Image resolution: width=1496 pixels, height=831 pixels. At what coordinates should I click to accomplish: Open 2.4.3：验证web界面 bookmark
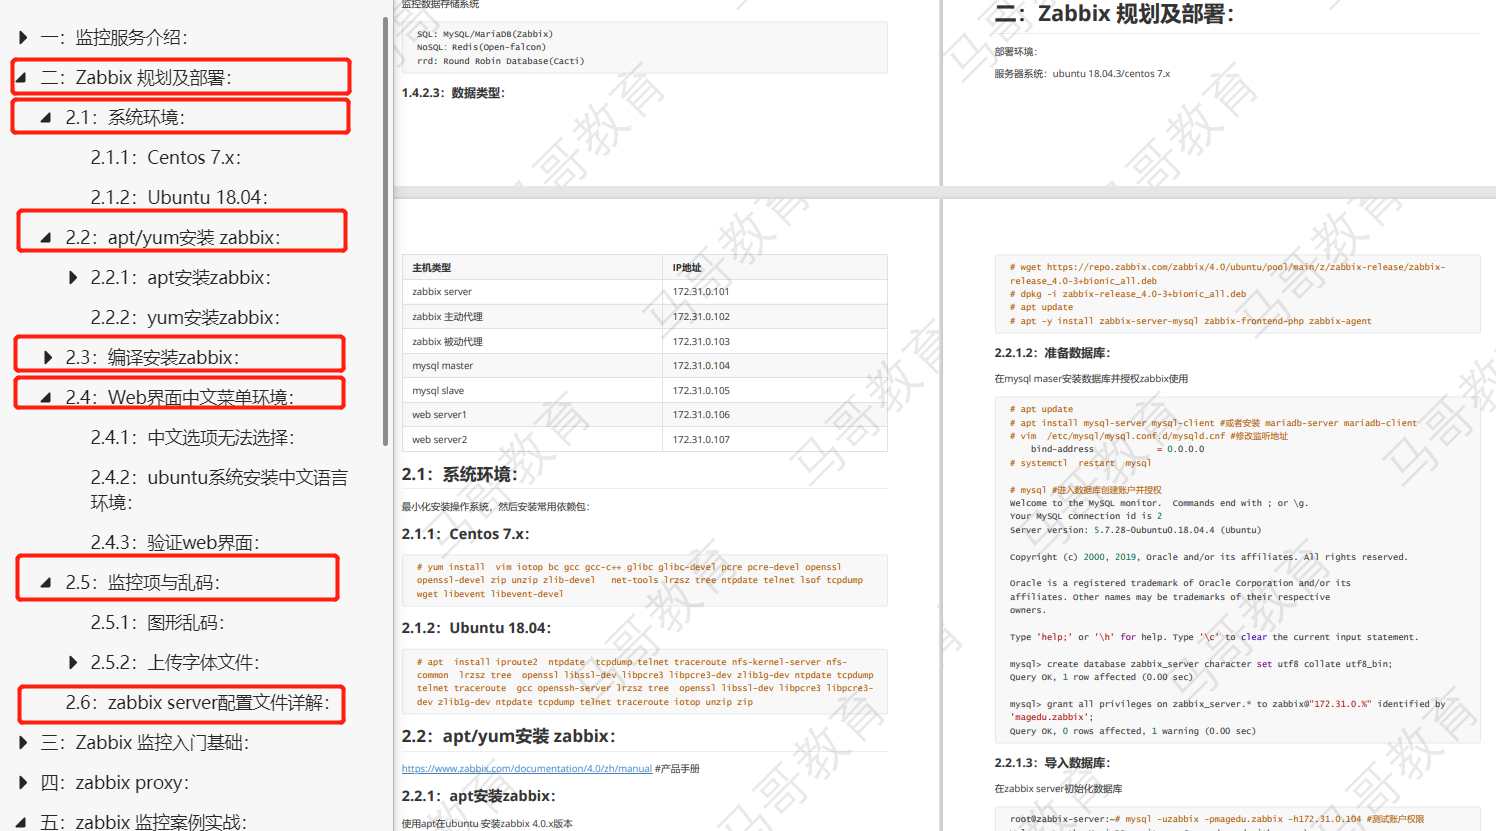point(175,543)
